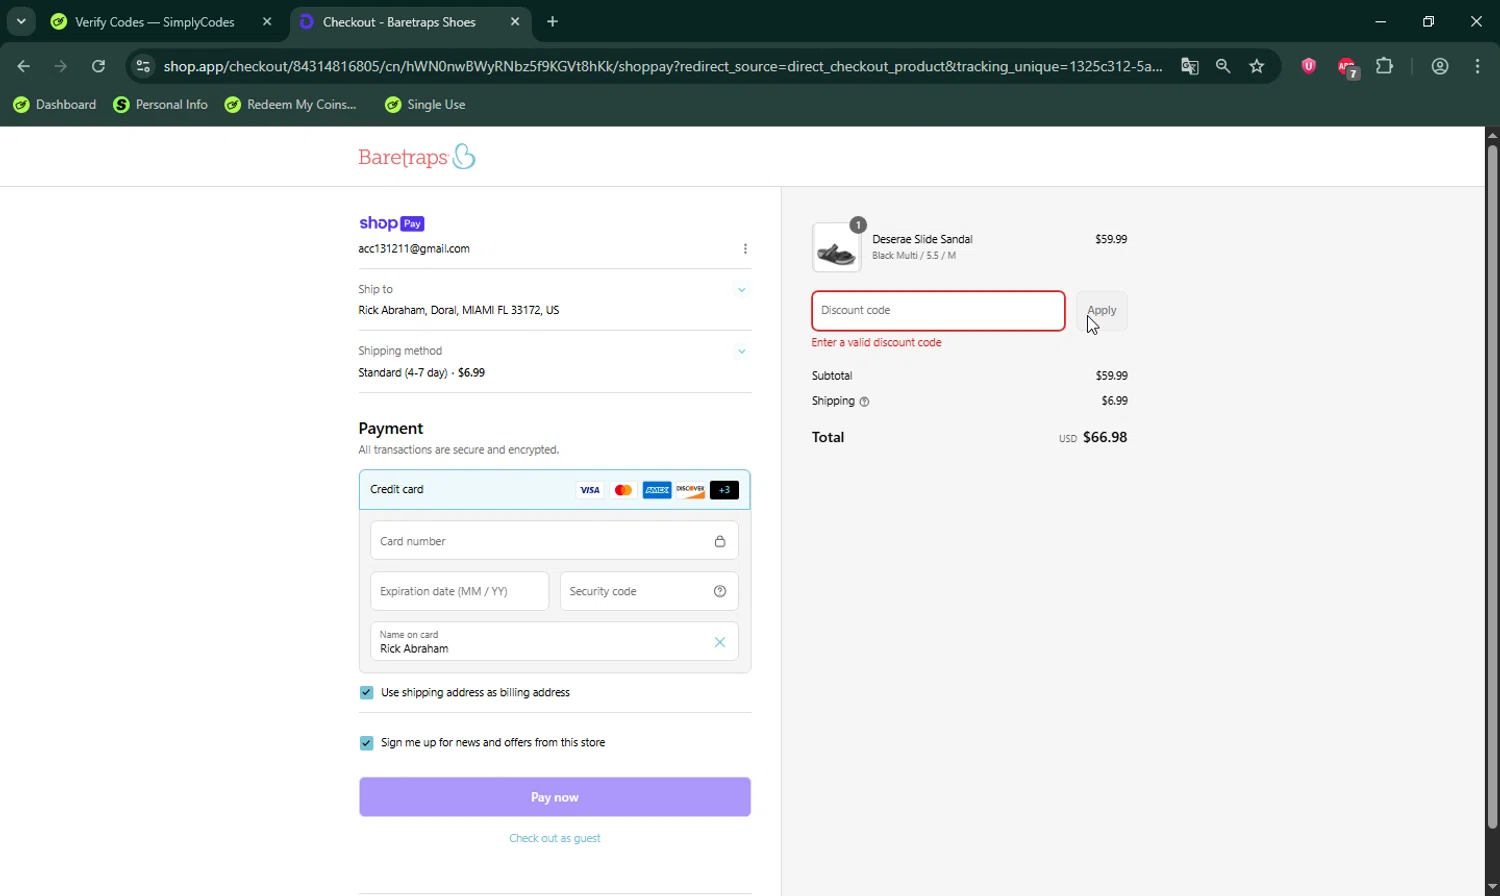Click the Shop Pay logo

392,223
